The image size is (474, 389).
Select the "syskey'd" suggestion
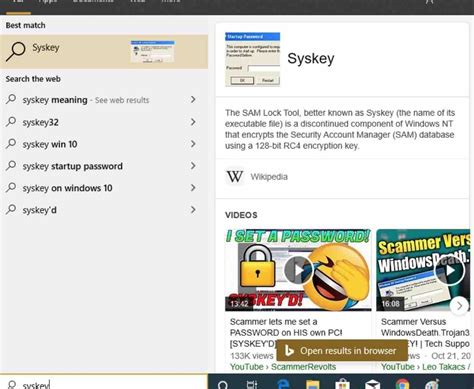(104, 210)
